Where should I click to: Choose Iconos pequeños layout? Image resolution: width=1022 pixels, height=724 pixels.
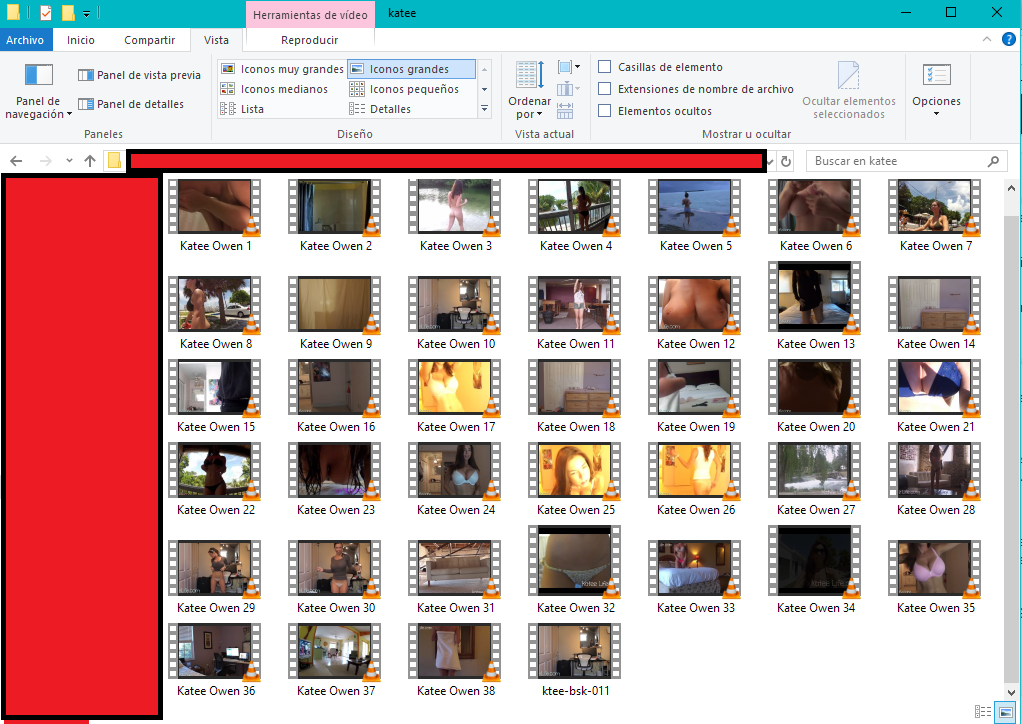[404, 89]
